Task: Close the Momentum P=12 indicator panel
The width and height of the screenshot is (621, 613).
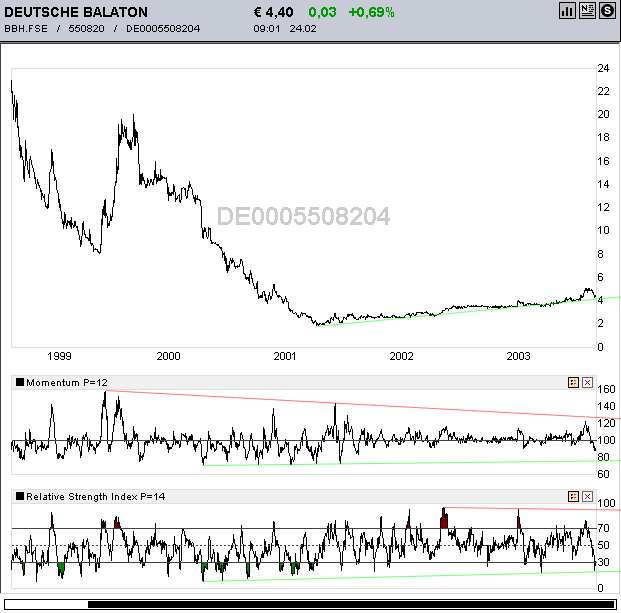Action: tap(587, 383)
